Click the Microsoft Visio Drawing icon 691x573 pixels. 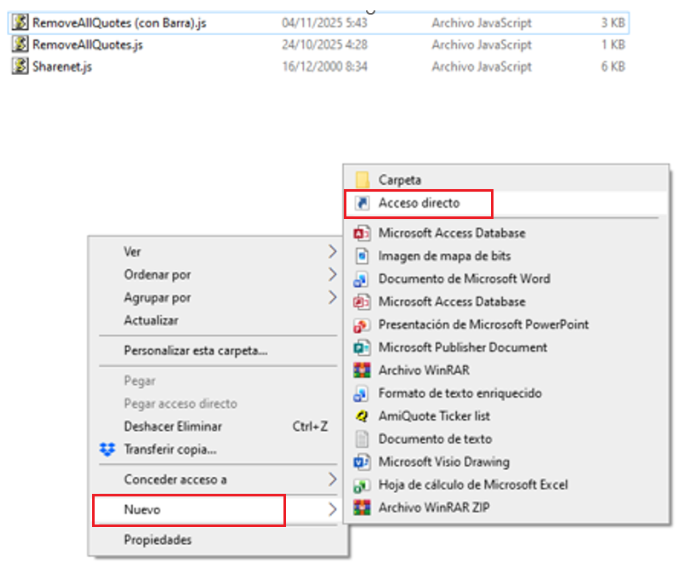[x=362, y=462]
